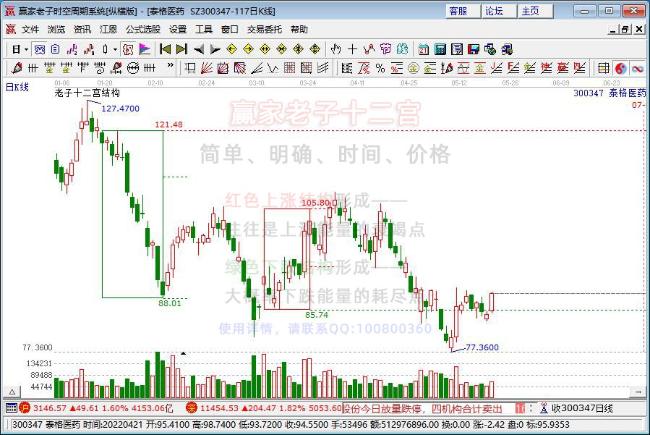Click the triangle button at chart bottom-left
650x435 pixels.
(12, 392)
